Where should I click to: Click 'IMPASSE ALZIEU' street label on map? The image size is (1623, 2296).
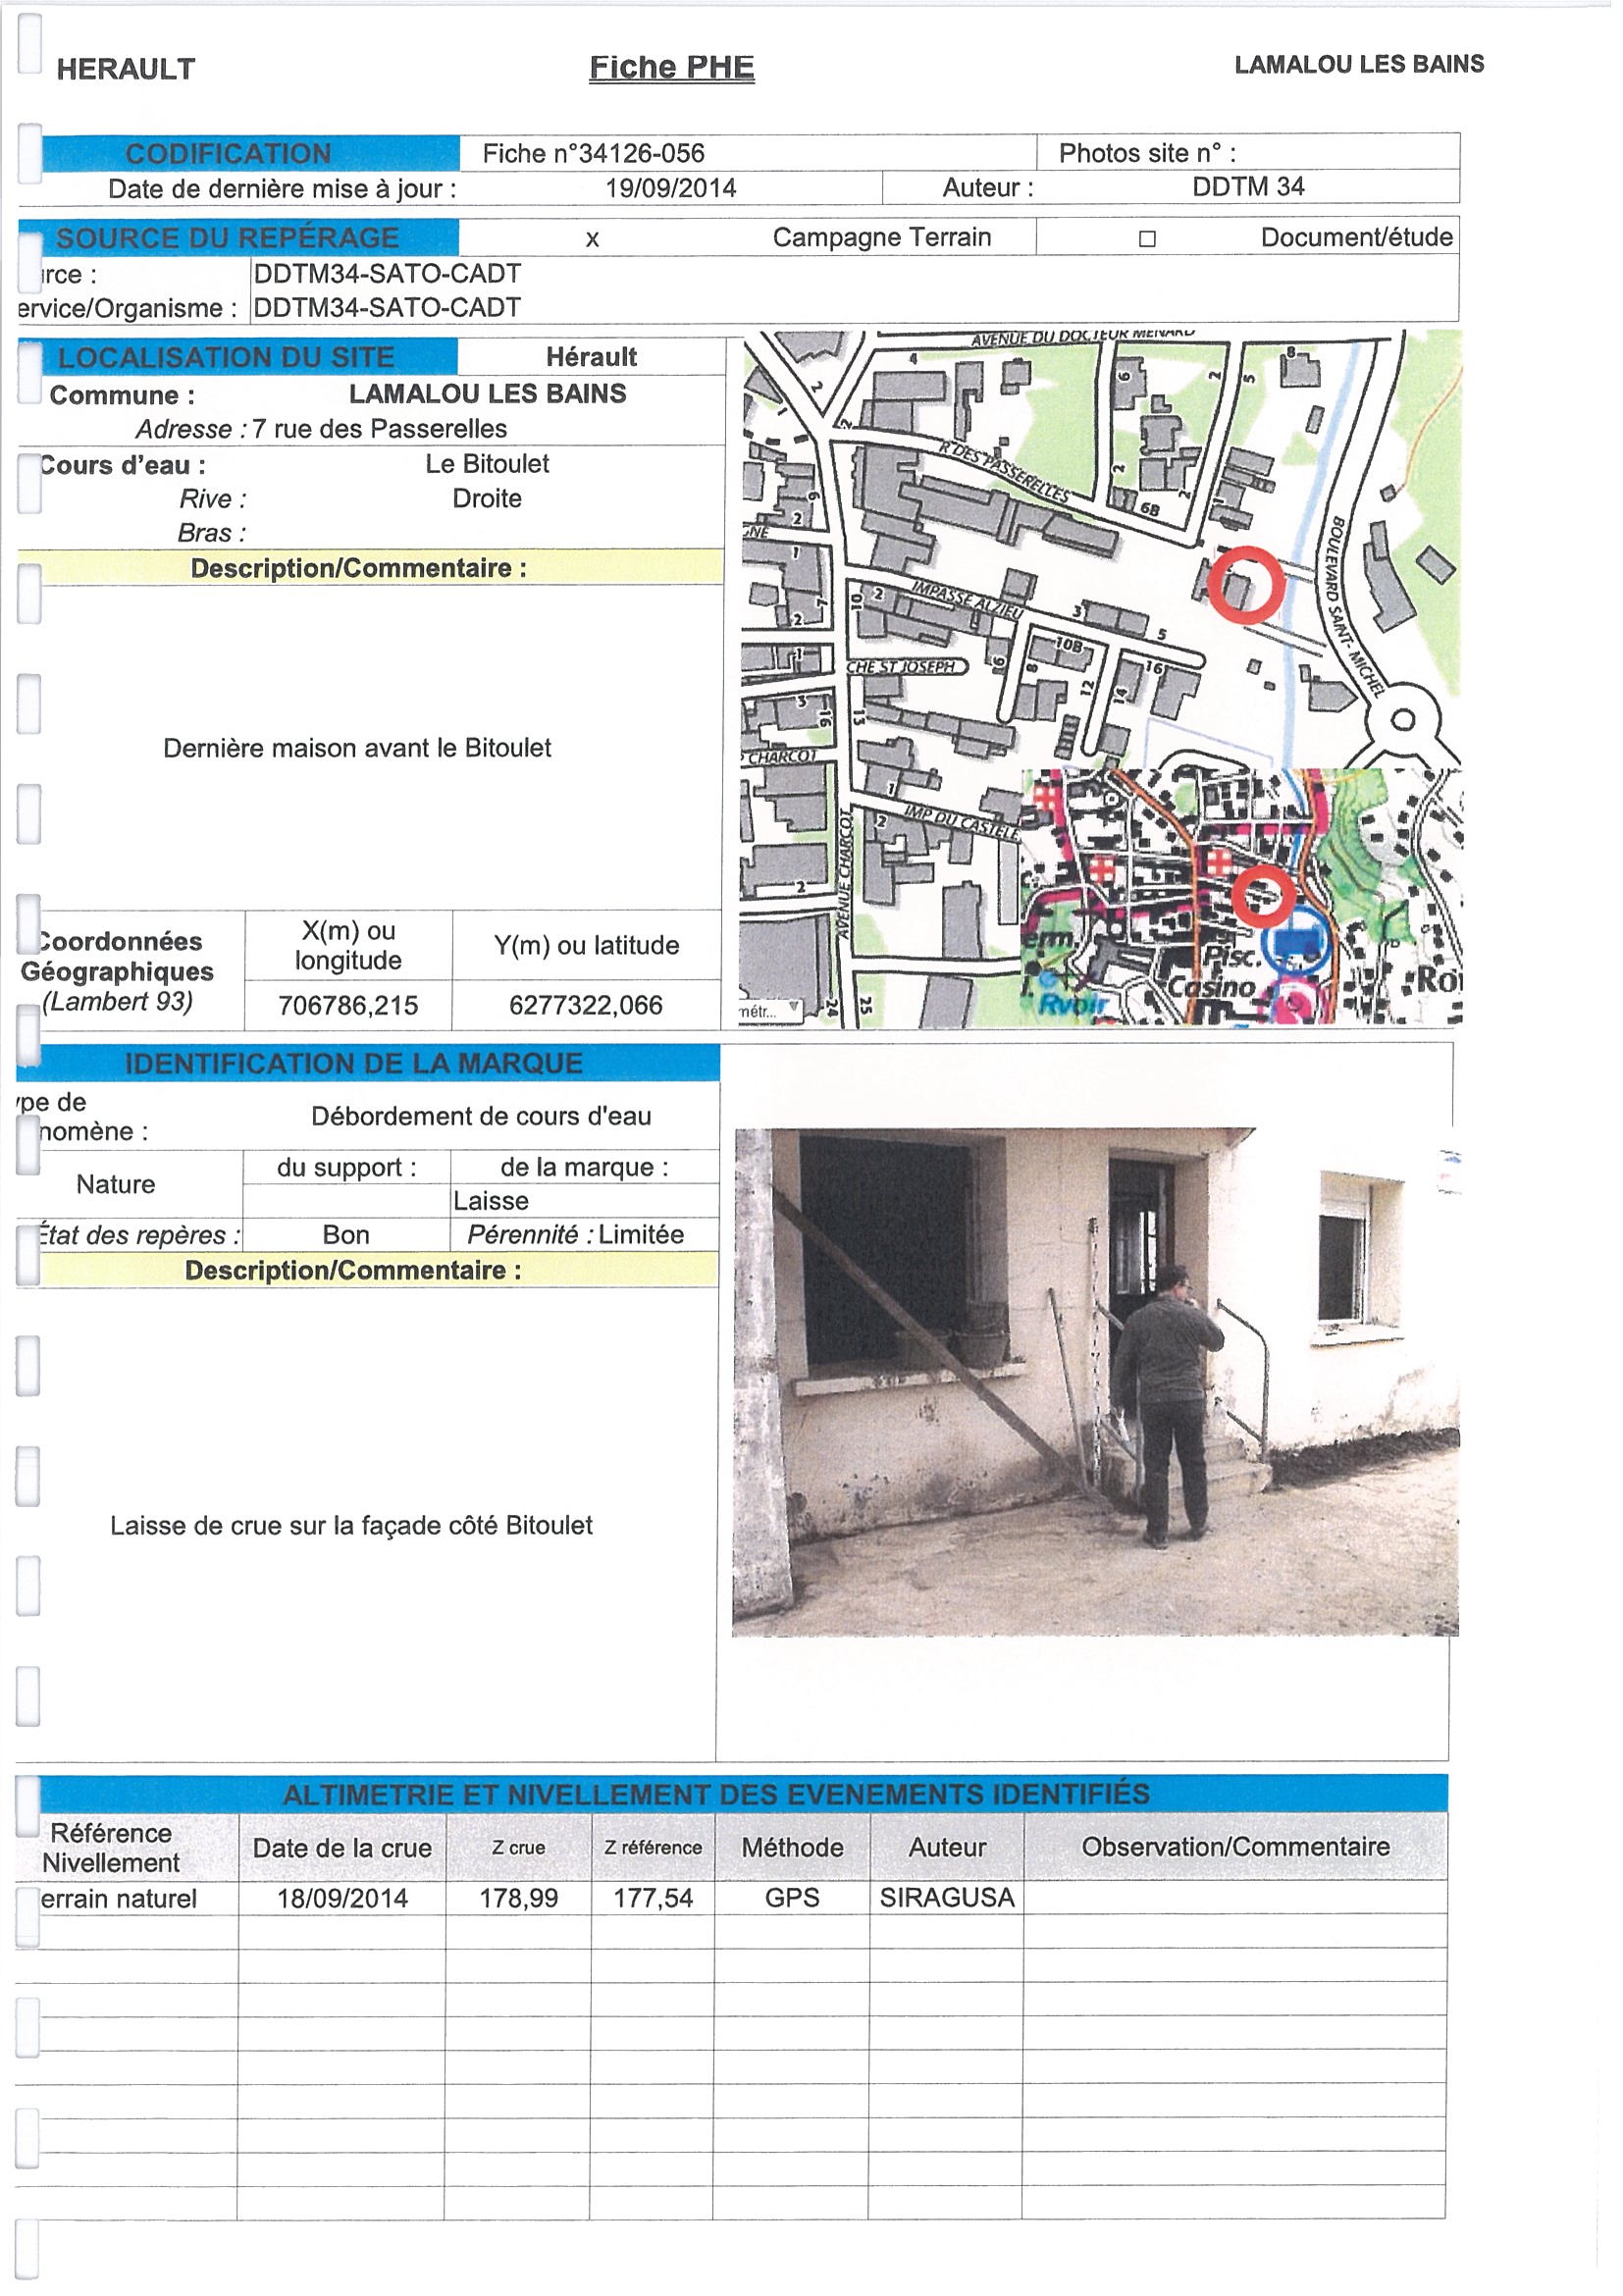971,603
